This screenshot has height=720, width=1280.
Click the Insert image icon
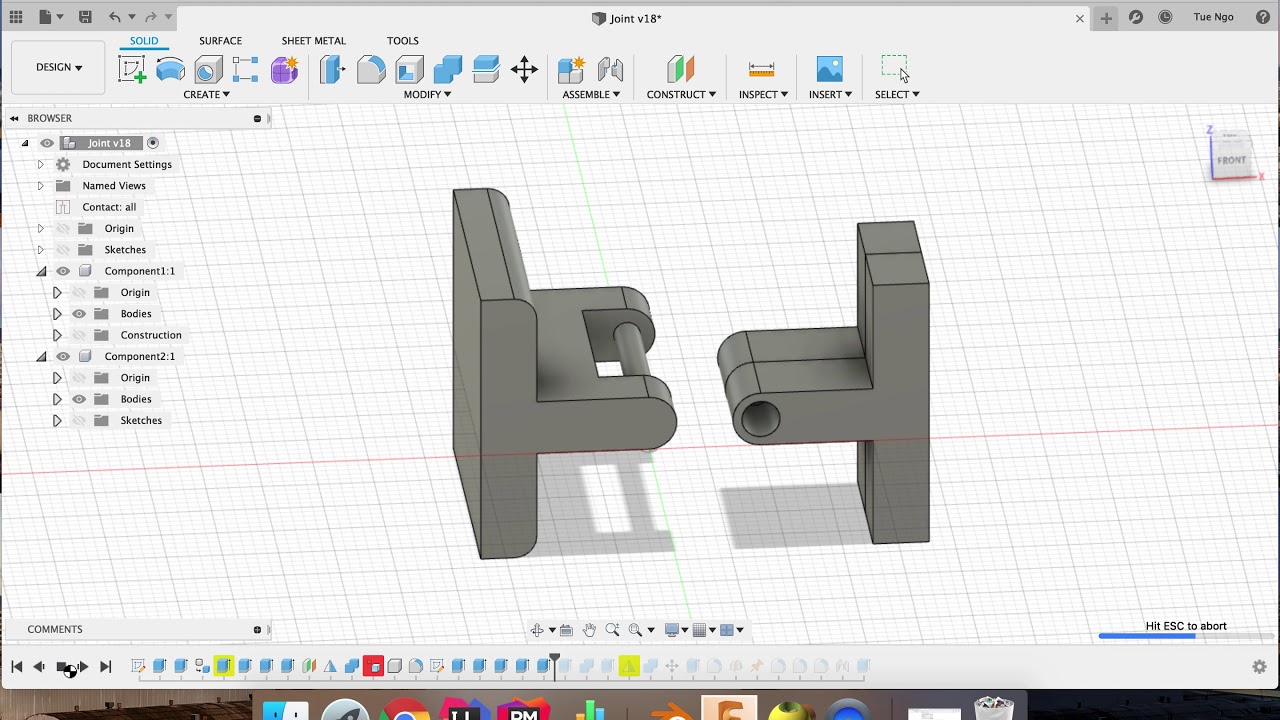coord(830,69)
